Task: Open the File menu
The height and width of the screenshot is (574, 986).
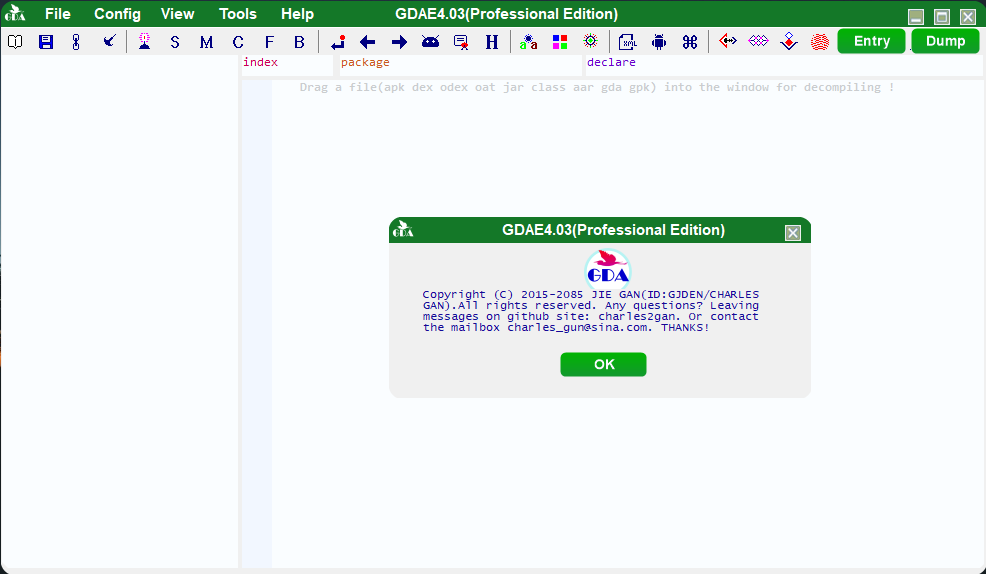Action: (58, 14)
